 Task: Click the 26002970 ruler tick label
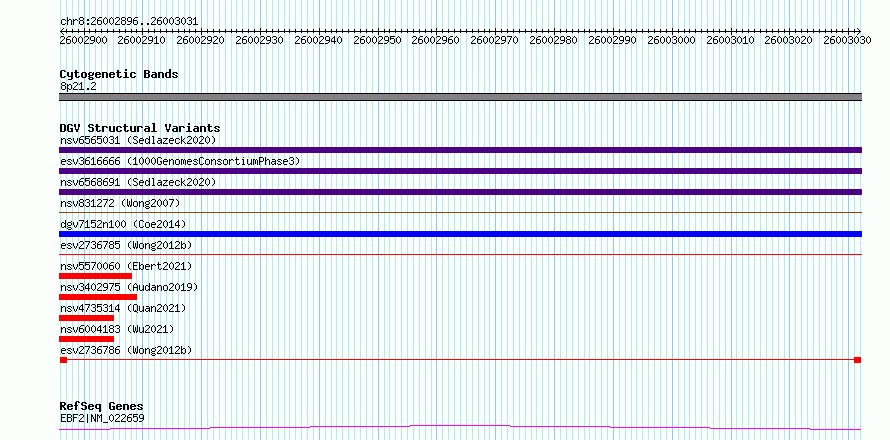(494, 40)
